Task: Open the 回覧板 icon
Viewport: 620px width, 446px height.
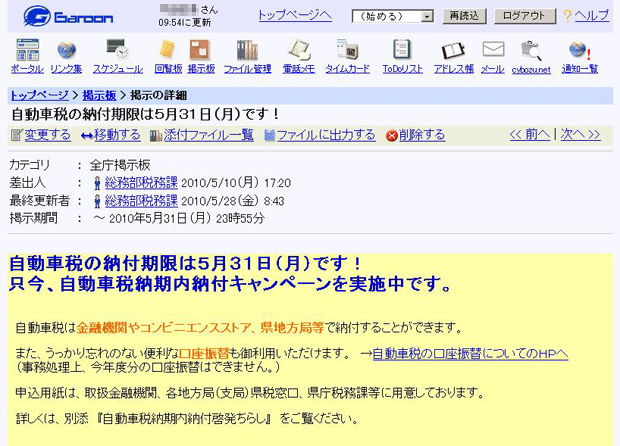Action: click(168, 50)
